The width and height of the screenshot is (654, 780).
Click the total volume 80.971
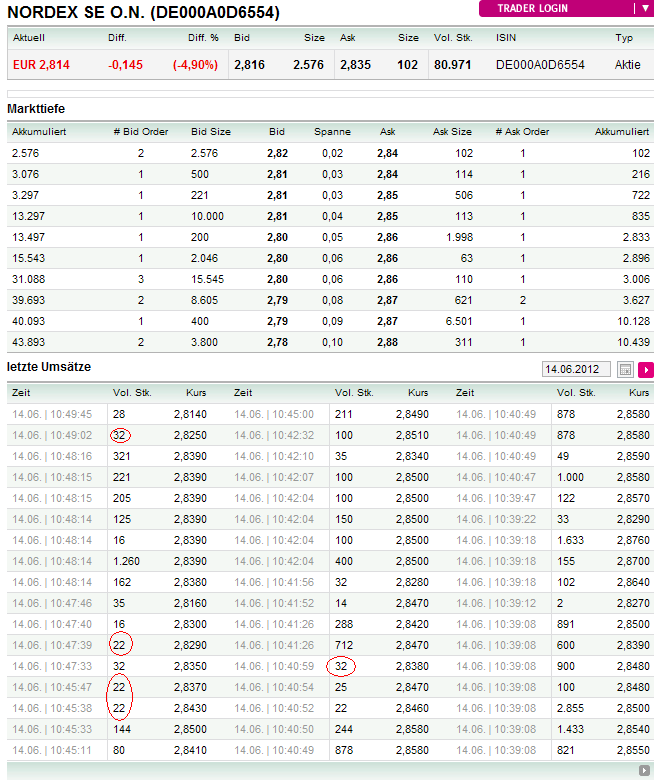452,65
